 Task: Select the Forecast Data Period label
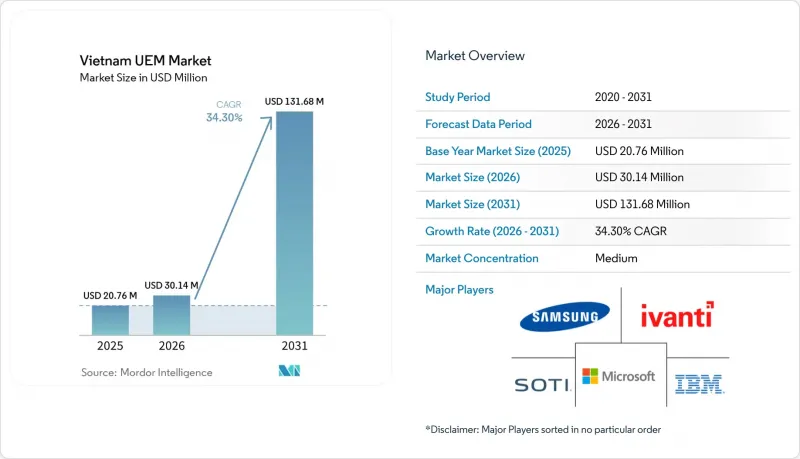tap(479, 124)
